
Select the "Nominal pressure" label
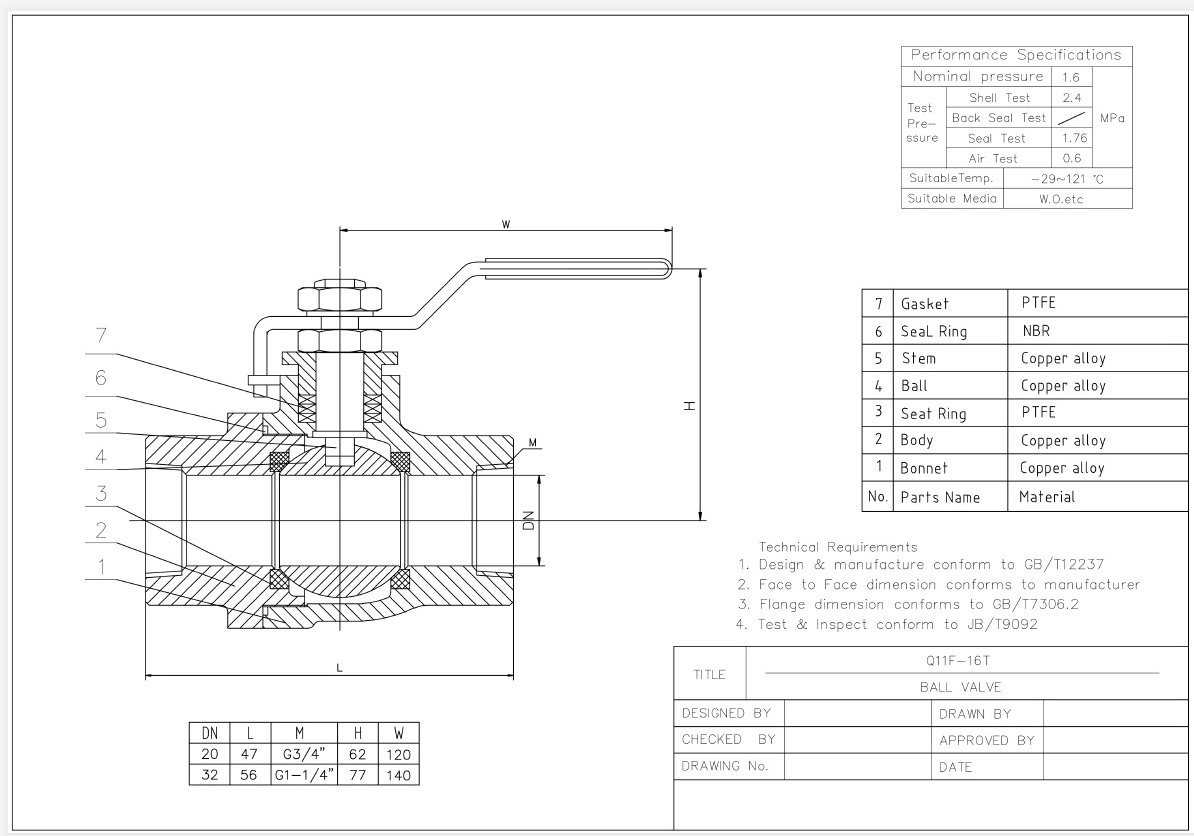click(978, 76)
